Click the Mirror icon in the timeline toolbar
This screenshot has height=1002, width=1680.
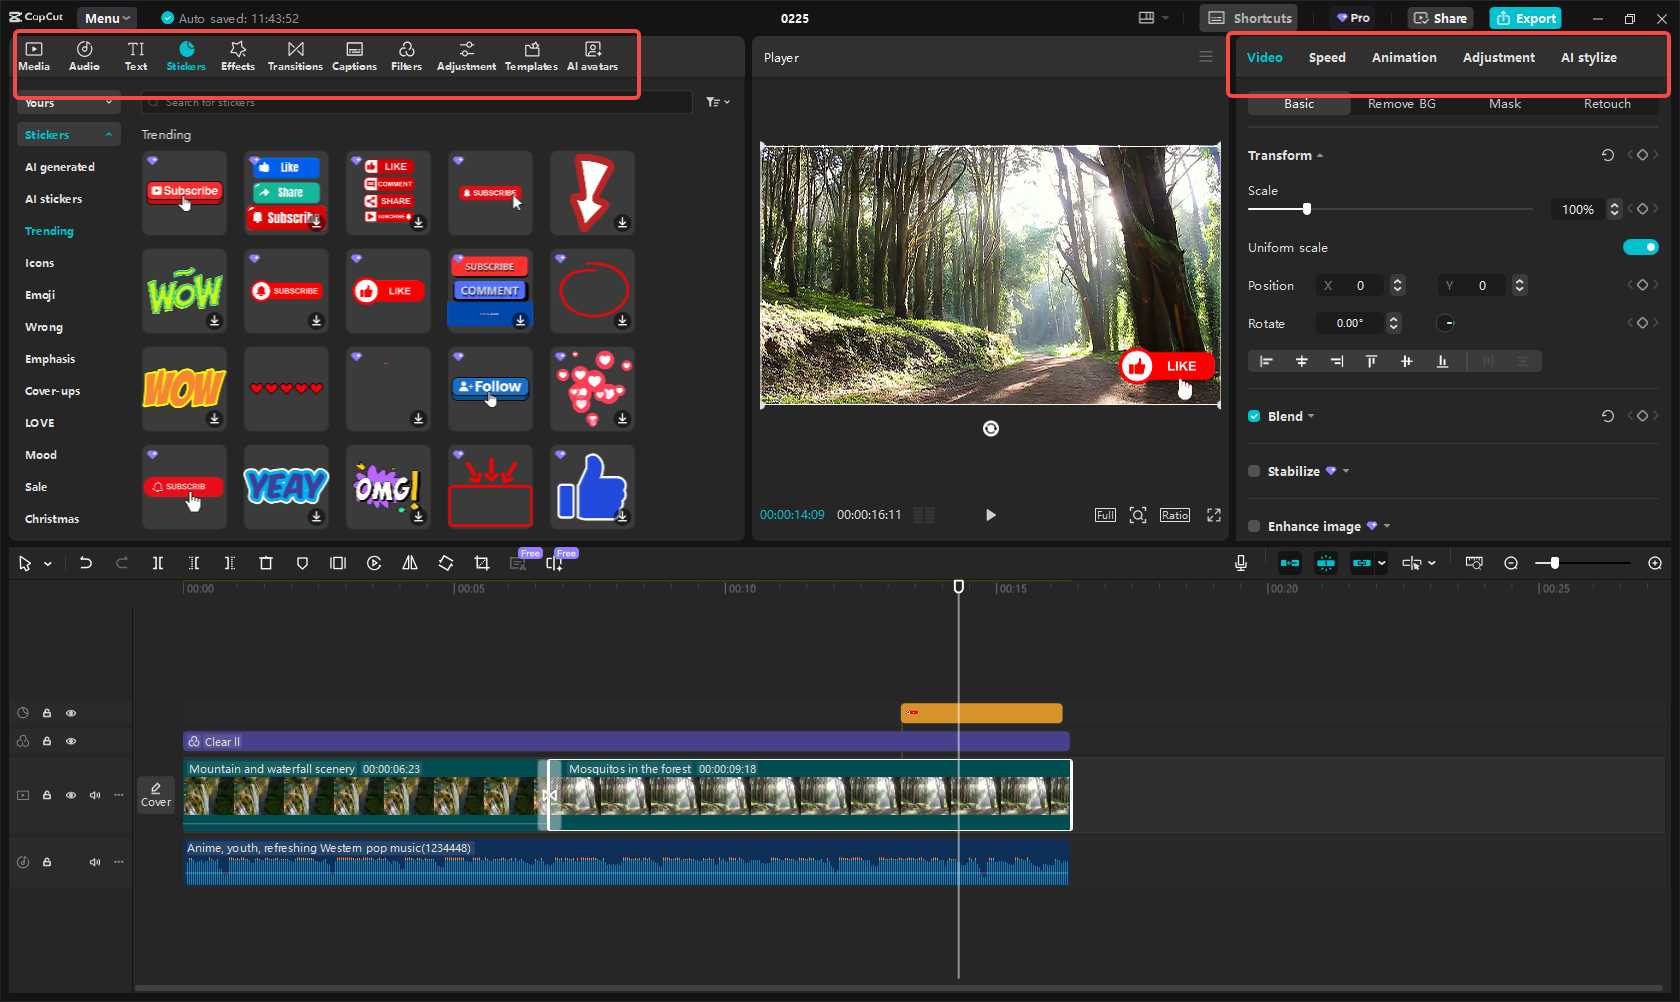pyautogui.click(x=409, y=563)
